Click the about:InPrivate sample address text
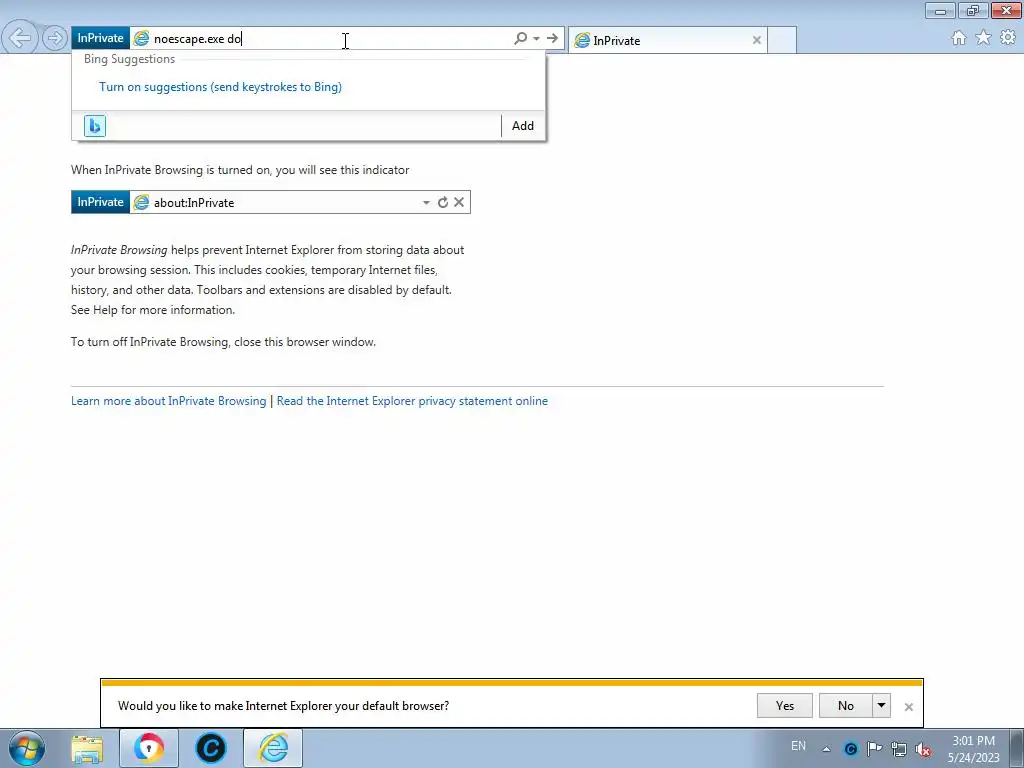 [194, 202]
